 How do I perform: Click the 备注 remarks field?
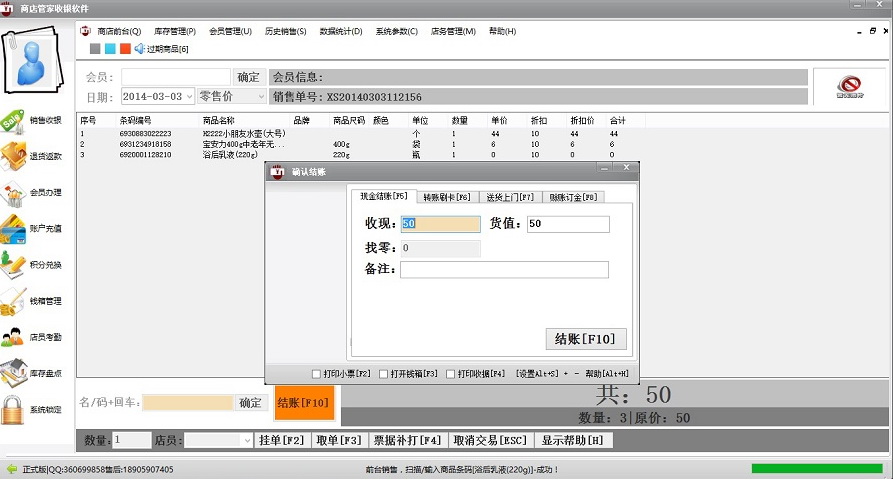click(504, 269)
